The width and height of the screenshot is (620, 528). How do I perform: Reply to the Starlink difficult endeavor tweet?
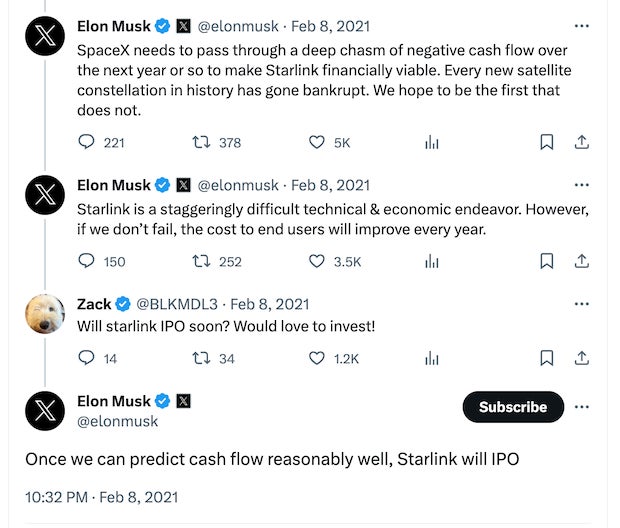tap(86, 261)
